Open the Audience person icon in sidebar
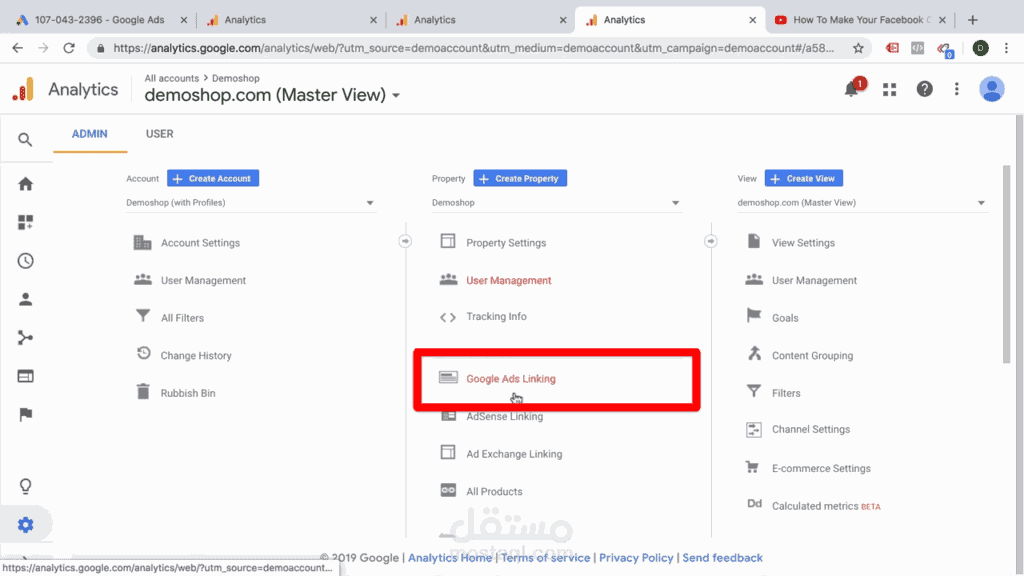Viewport: 1024px width, 576px height. tap(27, 299)
